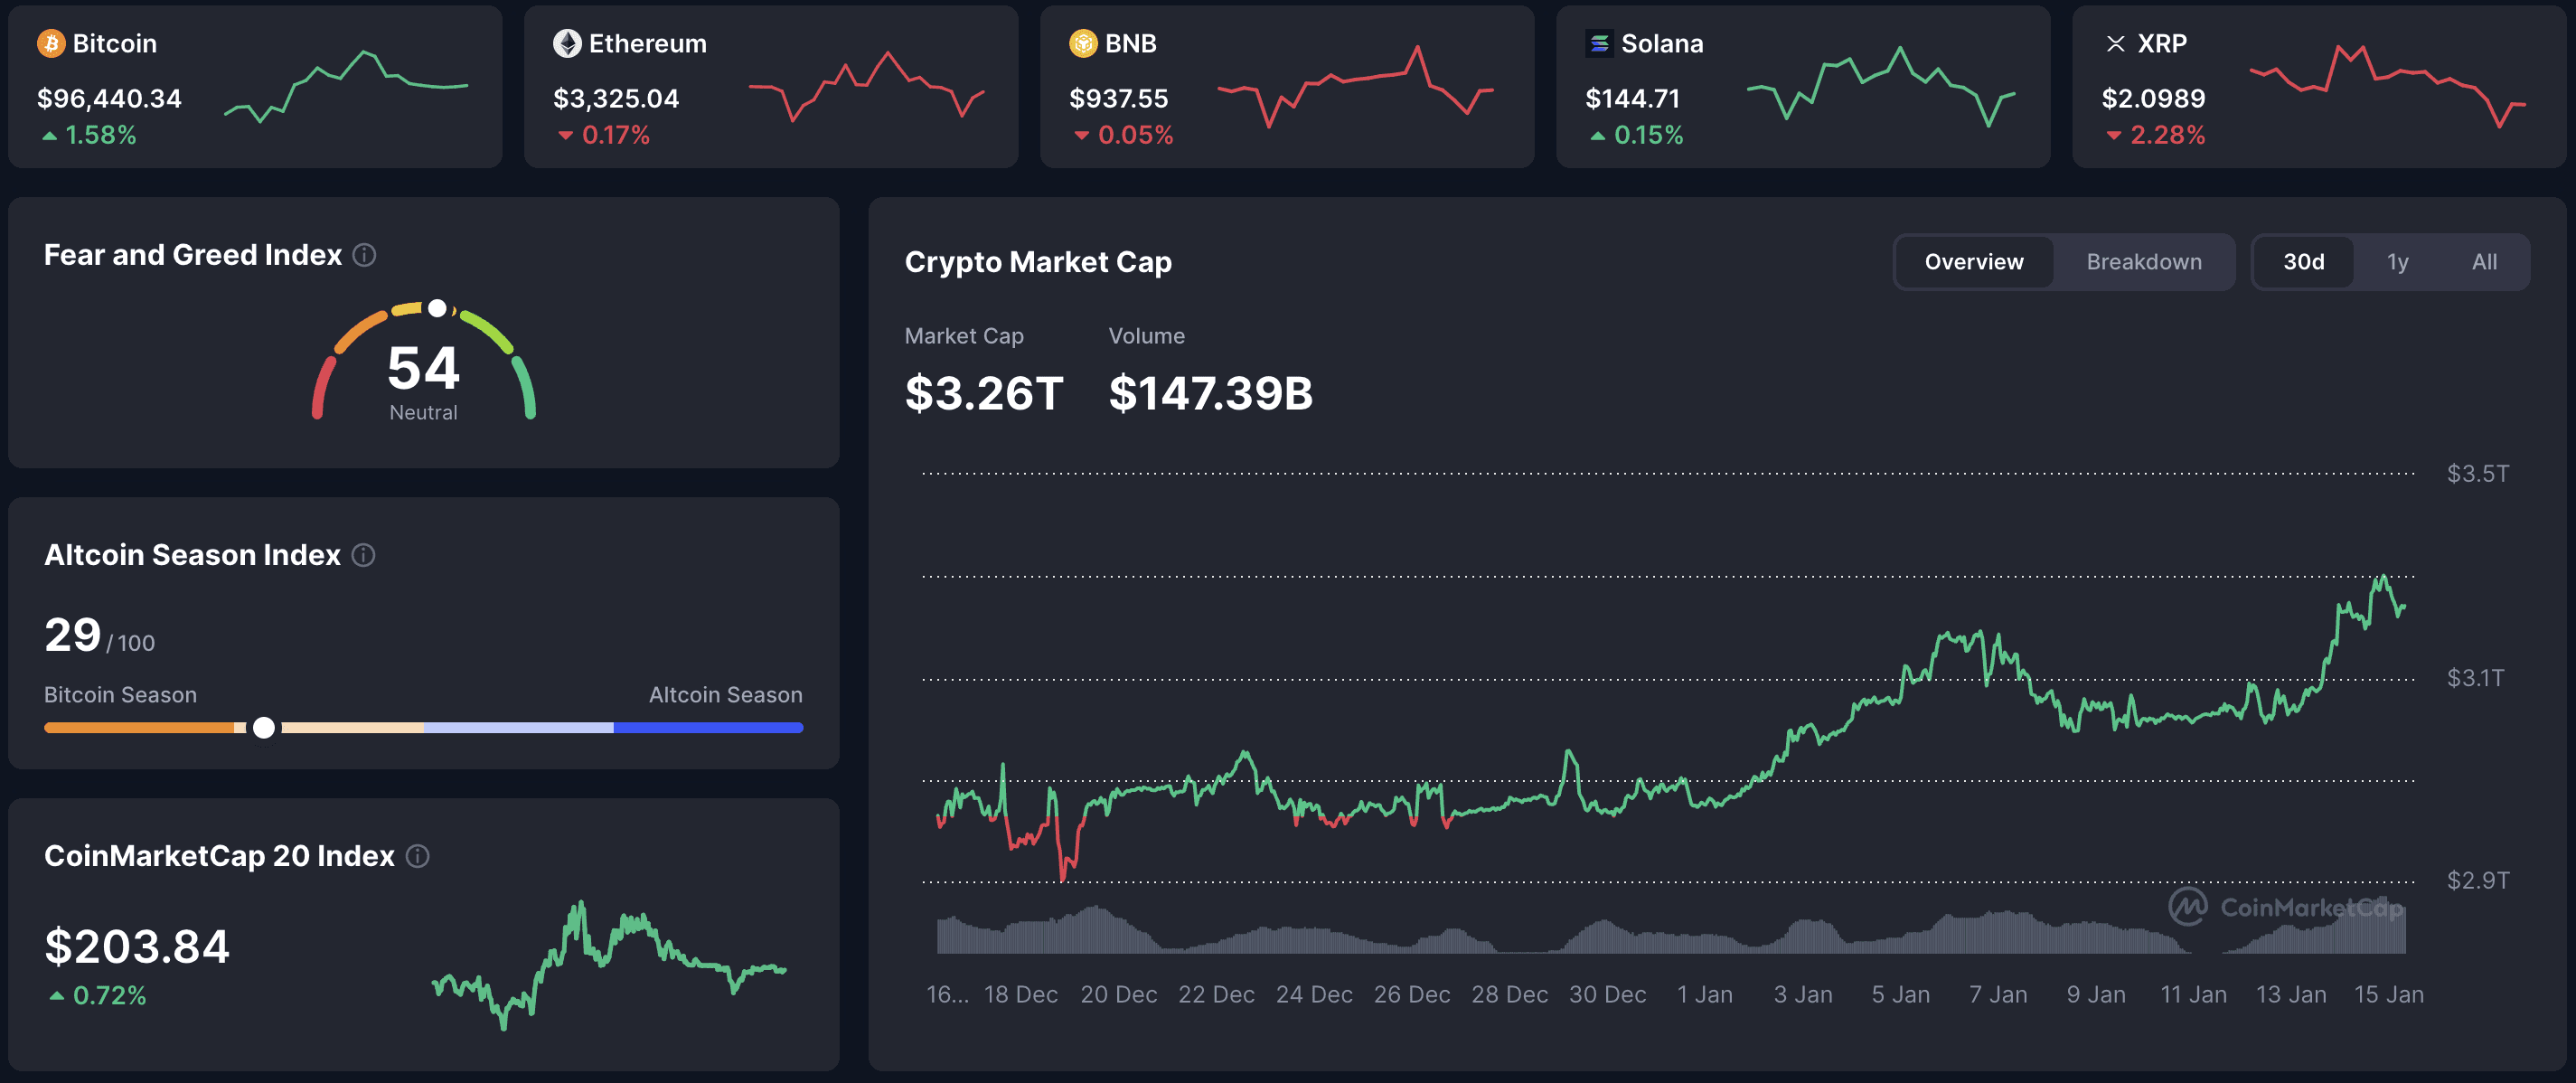
Task: Open the Altcoin Season Index info tooltip
Action: click(x=362, y=555)
